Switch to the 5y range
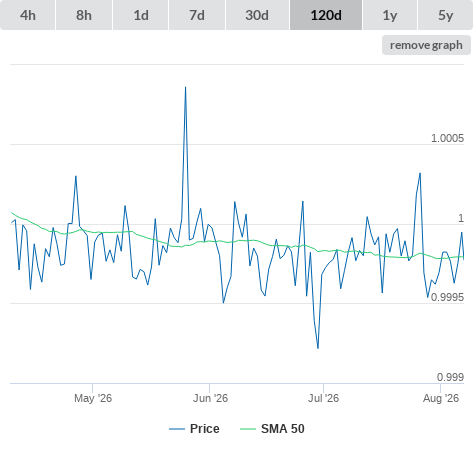Viewport: 474px width, 455px height. click(x=445, y=15)
